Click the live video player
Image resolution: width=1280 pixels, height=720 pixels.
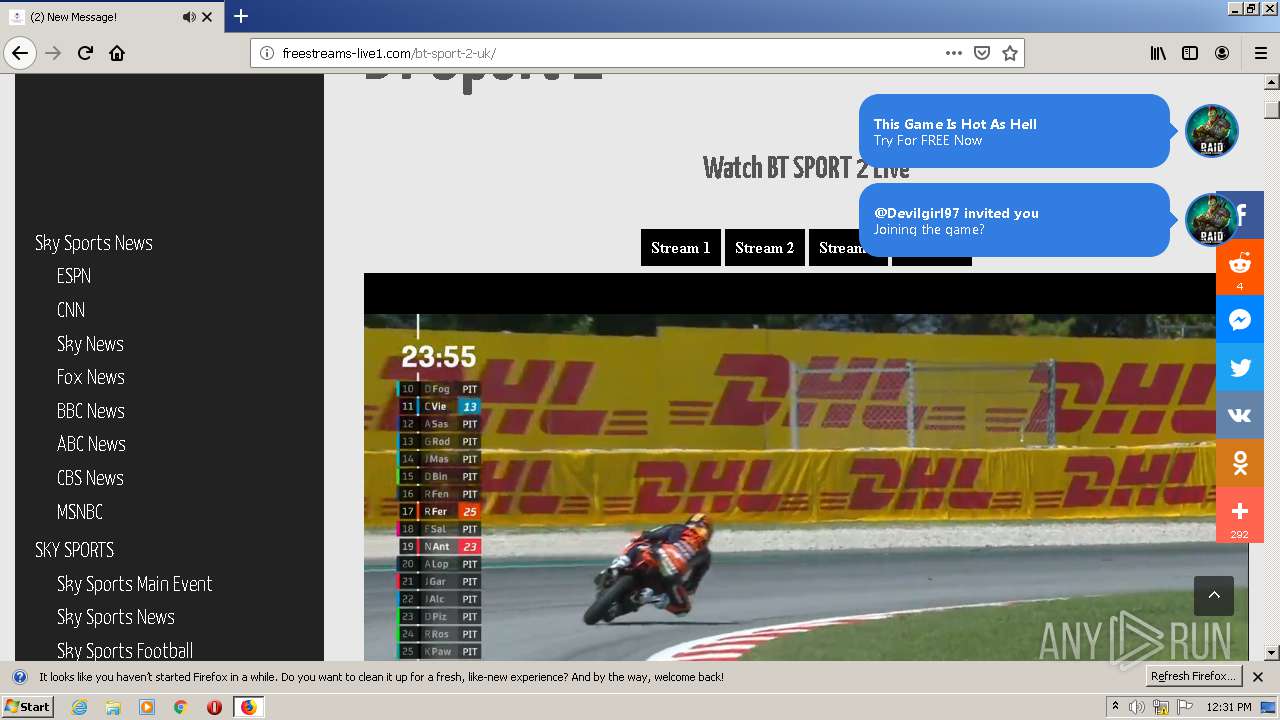pyautogui.click(x=806, y=467)
